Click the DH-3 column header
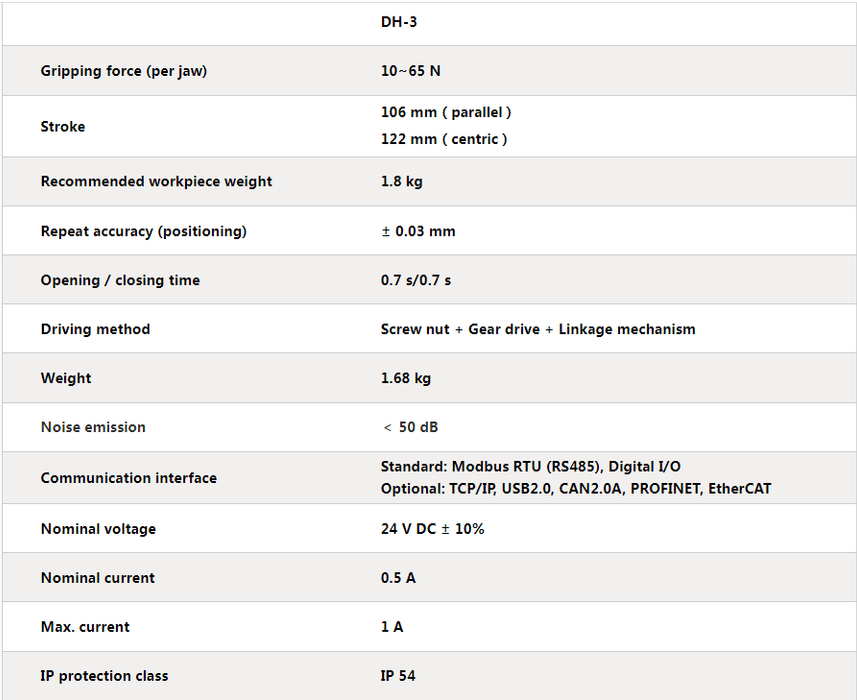 (x=399, y=21)
